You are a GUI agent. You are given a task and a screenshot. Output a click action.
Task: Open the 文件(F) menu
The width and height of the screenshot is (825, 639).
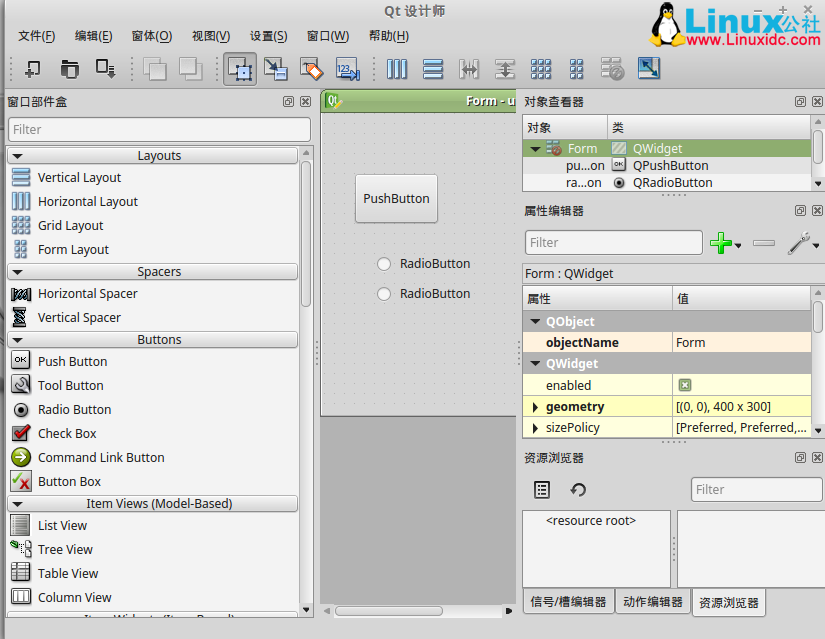36,36
